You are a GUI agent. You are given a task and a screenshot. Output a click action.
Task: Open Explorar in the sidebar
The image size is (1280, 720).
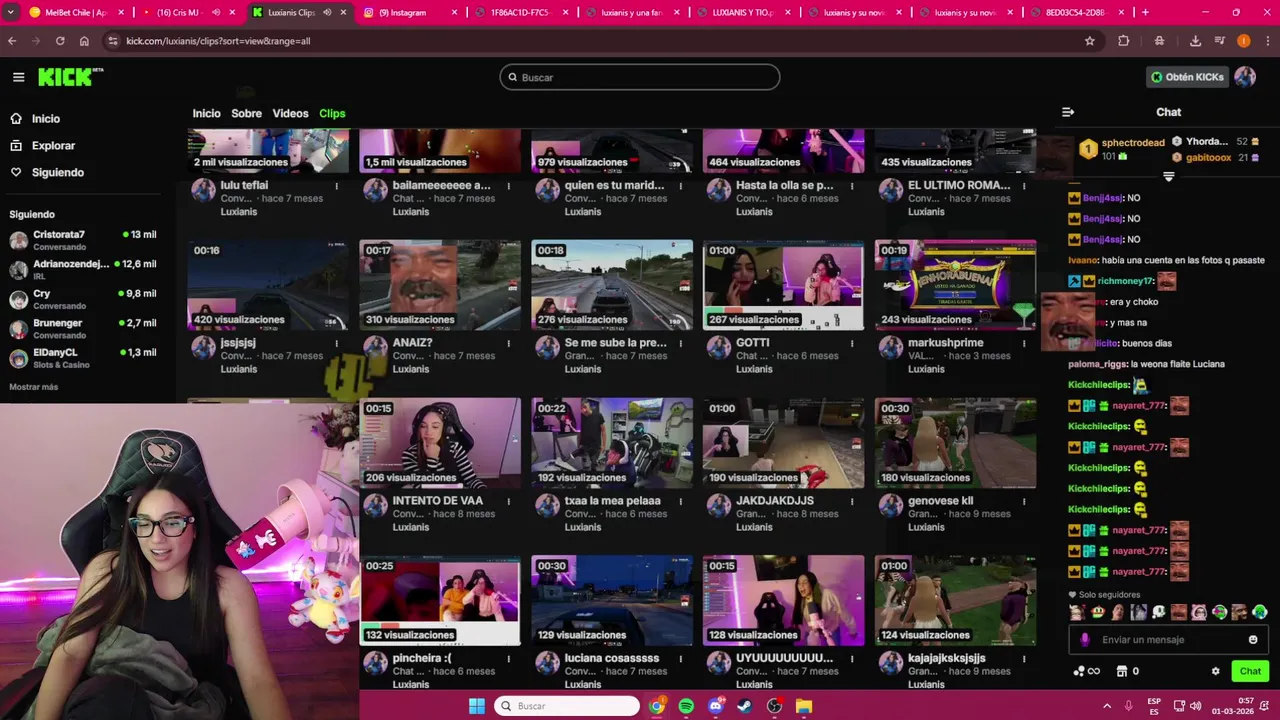point(53,146)
